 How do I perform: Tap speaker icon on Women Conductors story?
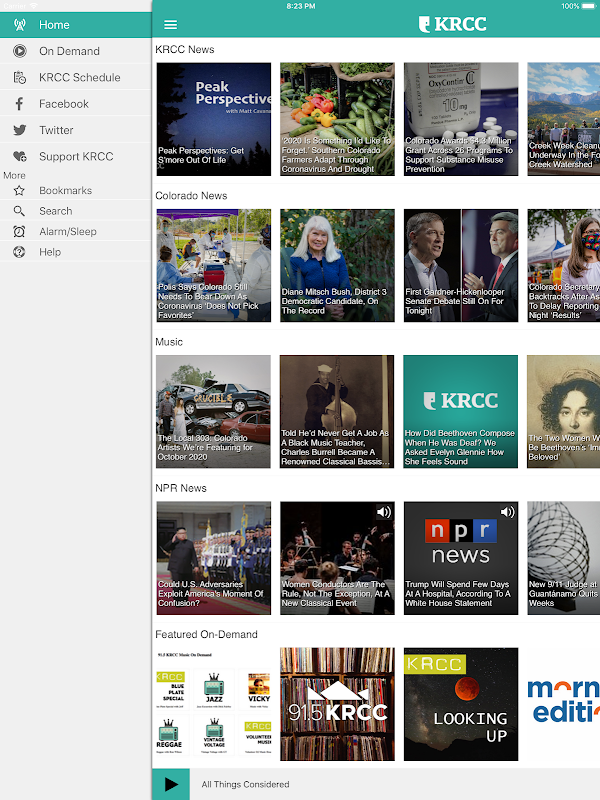pos(384,512)
